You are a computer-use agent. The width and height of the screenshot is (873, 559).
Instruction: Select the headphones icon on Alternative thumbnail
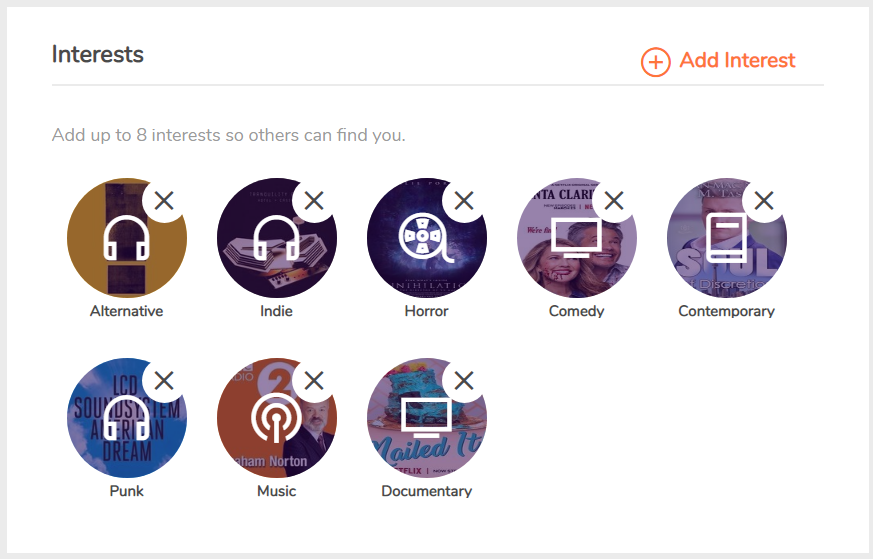tap(127, 237)
